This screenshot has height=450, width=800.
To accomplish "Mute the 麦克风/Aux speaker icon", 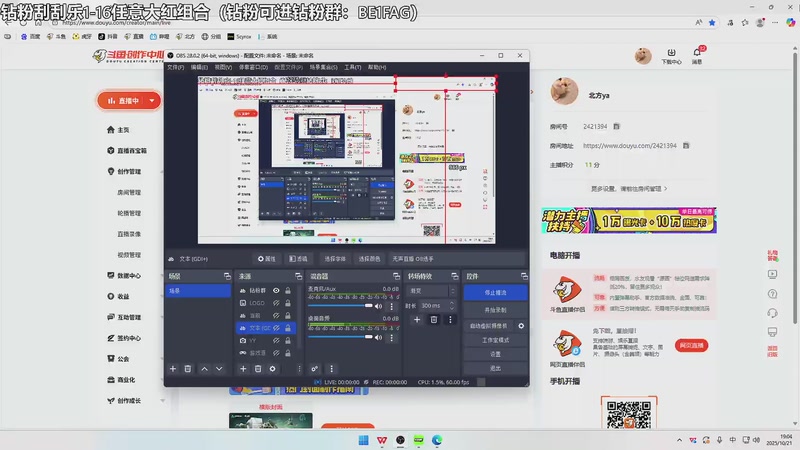I will [379, 306].
